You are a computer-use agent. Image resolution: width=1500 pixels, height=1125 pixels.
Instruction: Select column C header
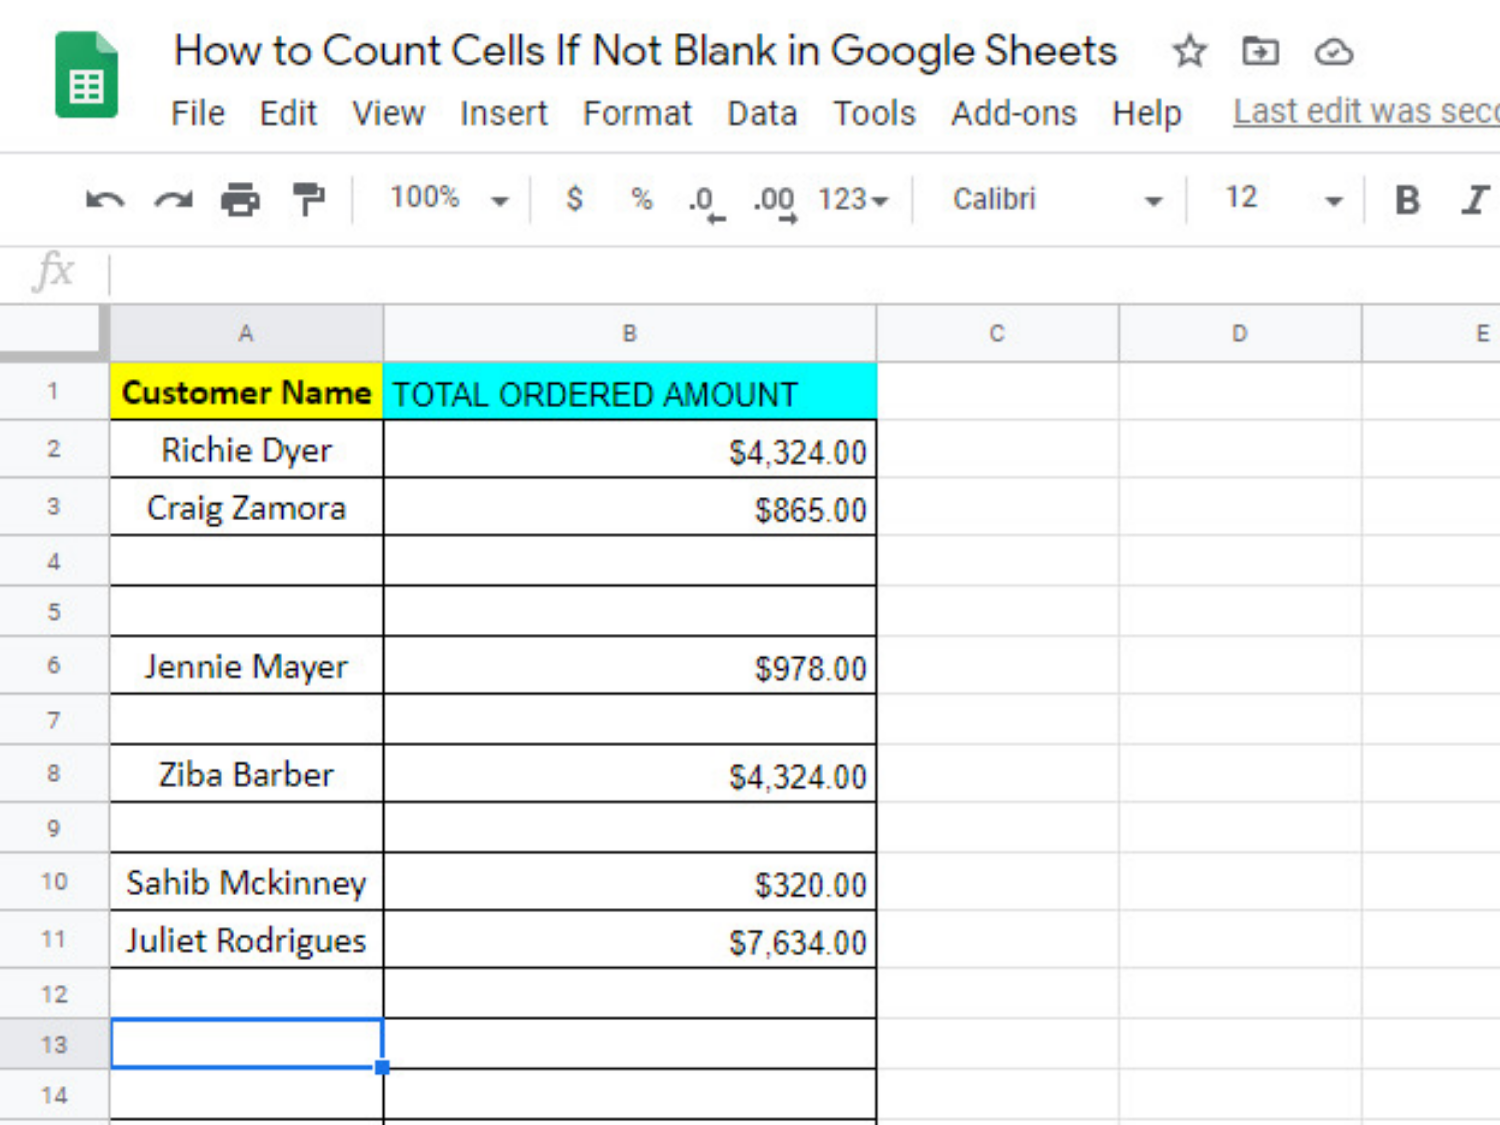[997, 334]
